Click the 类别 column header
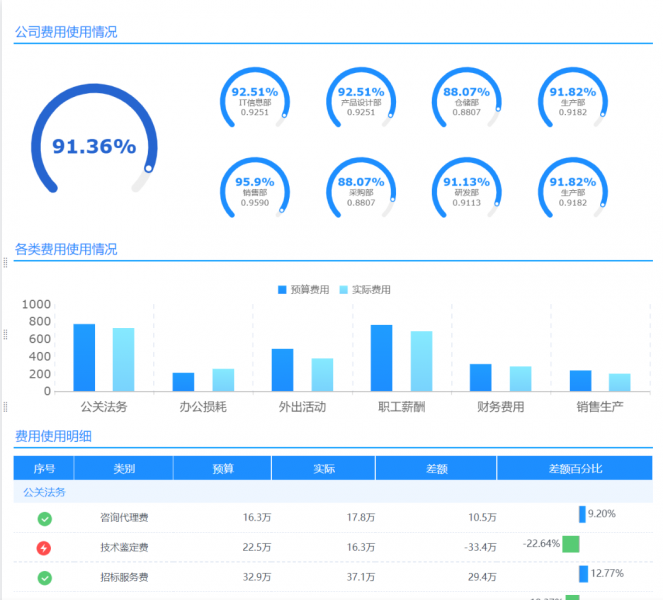The image size is (663, 600). point(123,468)
